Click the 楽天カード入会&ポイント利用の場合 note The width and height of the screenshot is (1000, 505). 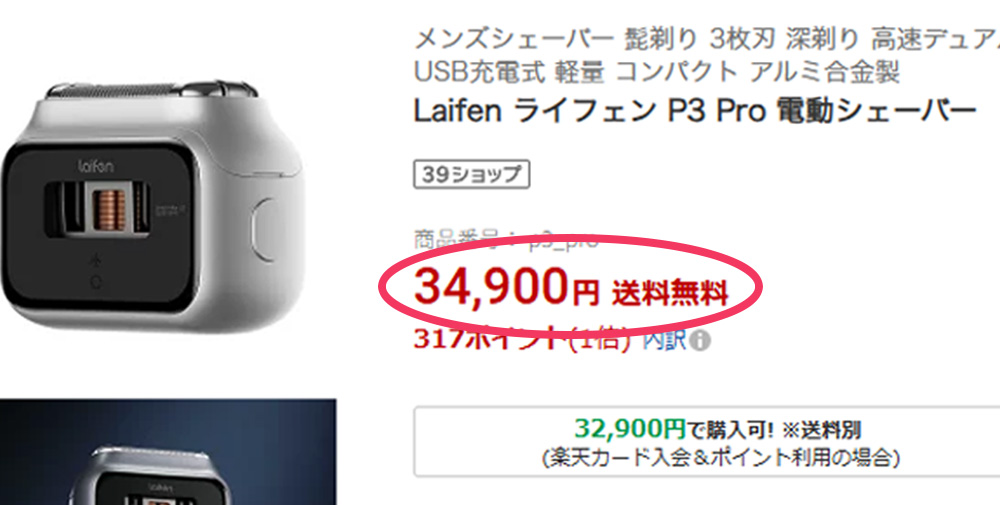(x=721, y=457)
